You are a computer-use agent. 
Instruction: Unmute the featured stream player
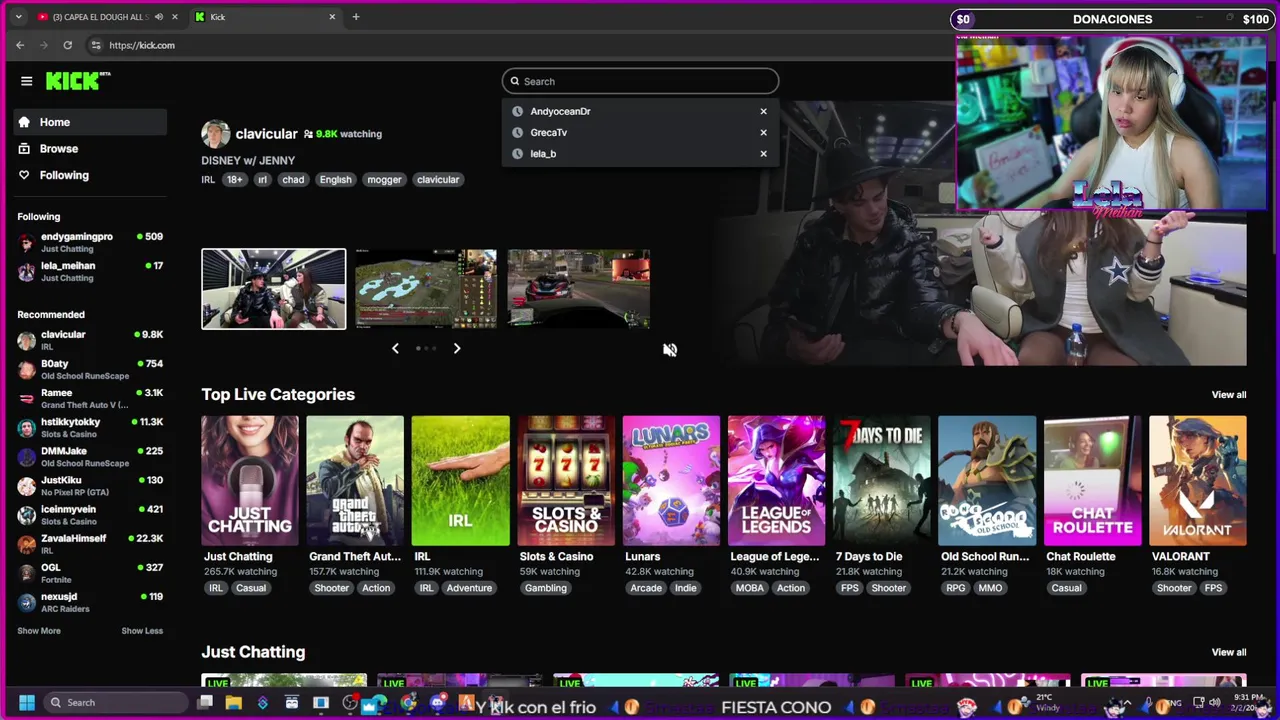click(670, 349)
